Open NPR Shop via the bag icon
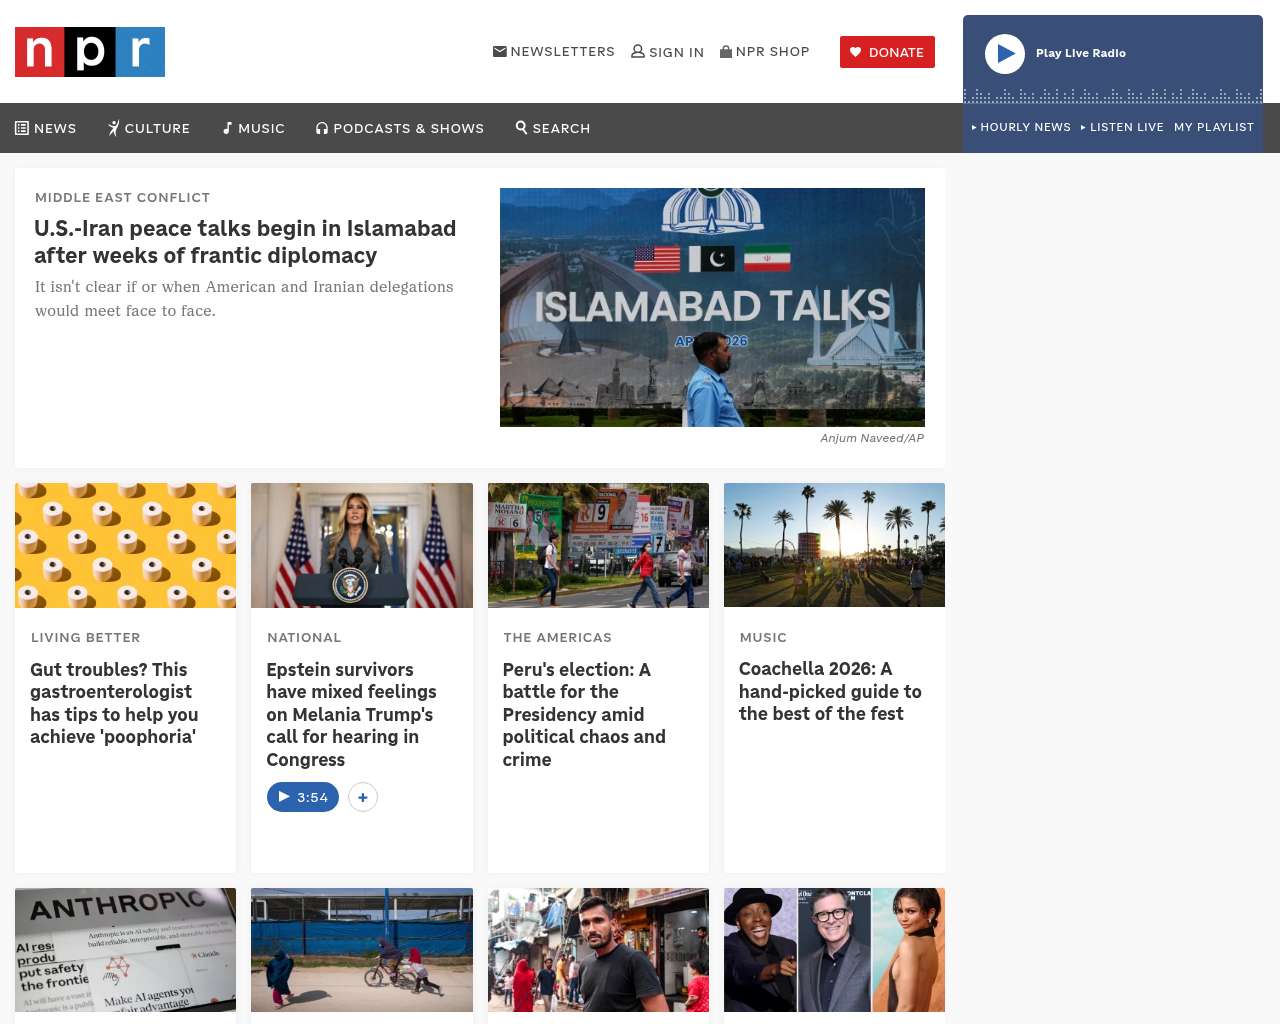This screenshot has width=1280, height=1024. 726,52
